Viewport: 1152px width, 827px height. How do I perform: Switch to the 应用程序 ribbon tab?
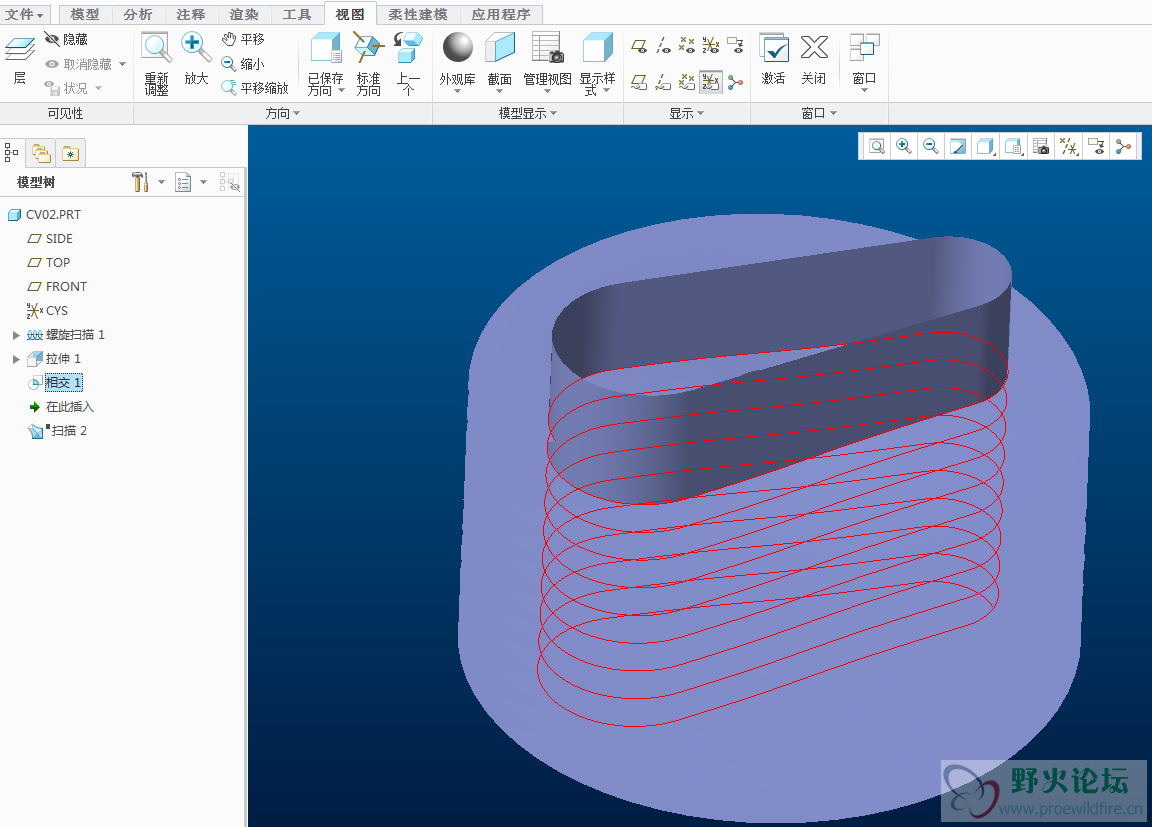(x=501, y=14)
